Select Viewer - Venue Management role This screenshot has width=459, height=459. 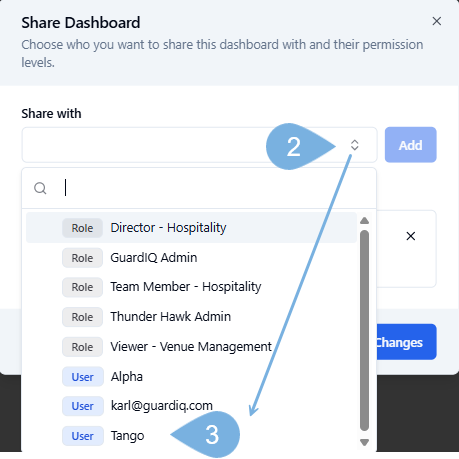[x=191, y=347]
